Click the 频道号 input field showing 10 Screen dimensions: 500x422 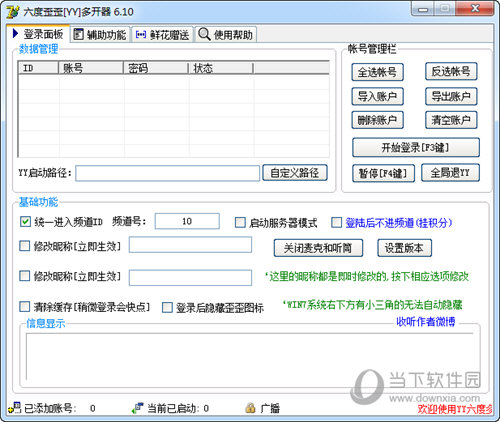click(x=187, y=221)
